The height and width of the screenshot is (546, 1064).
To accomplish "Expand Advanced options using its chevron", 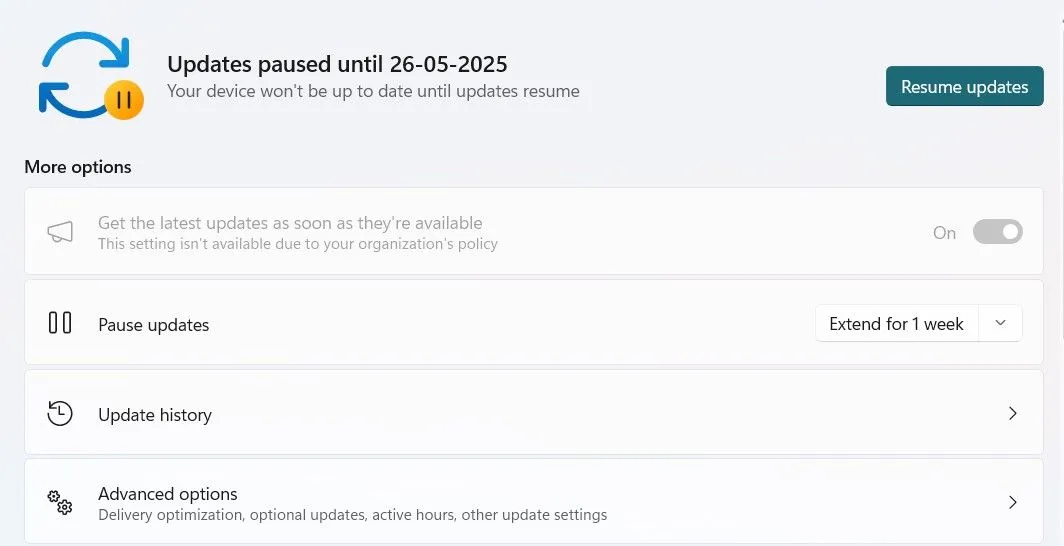I will pyautogui.click(x=1012, y=502).
